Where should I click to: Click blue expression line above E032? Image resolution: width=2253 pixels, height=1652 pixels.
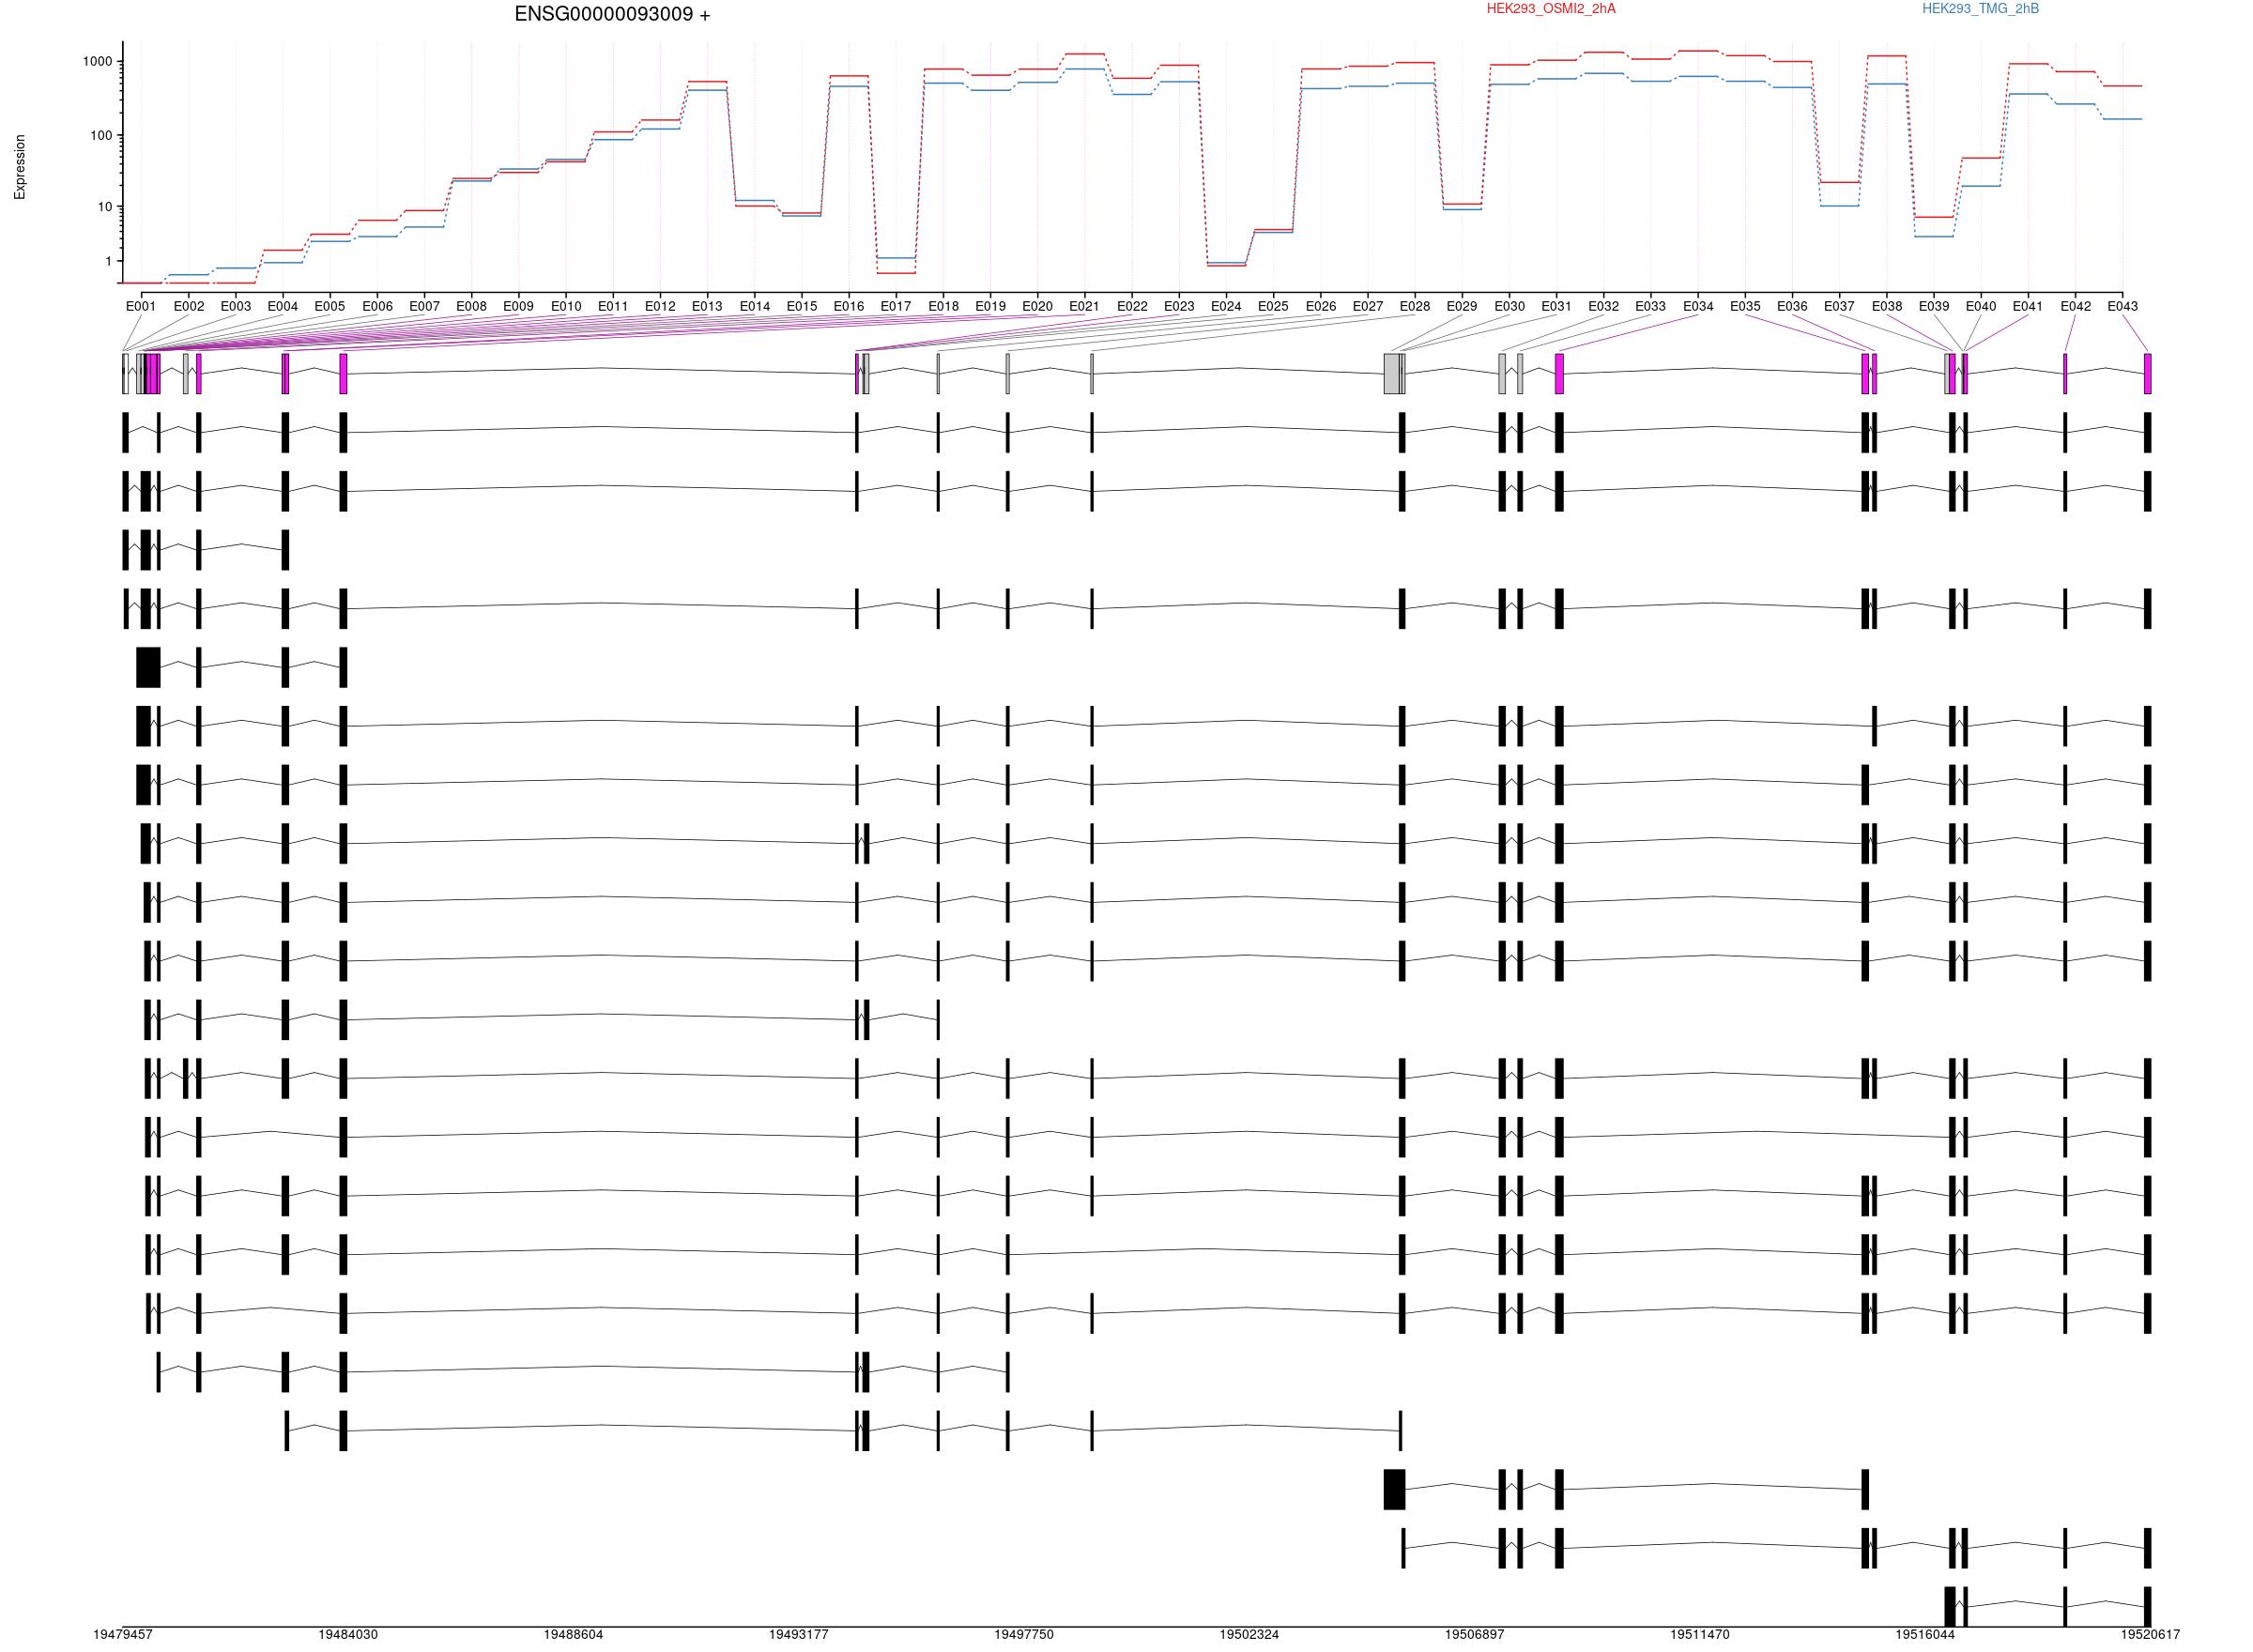1603,73
